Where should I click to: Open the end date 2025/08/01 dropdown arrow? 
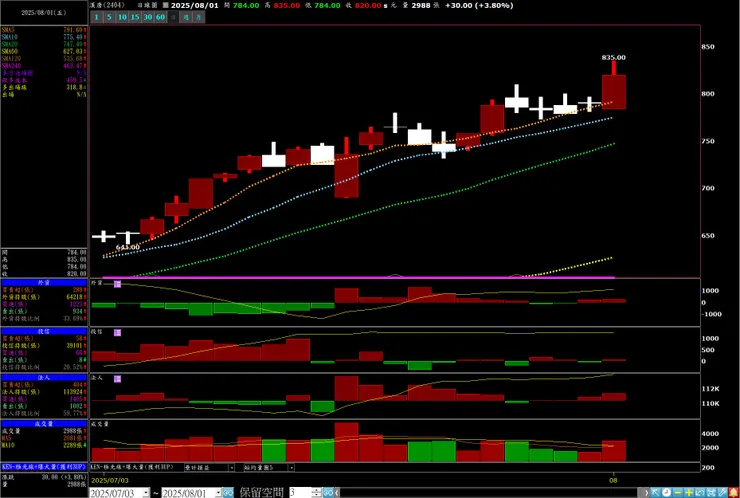218,493
